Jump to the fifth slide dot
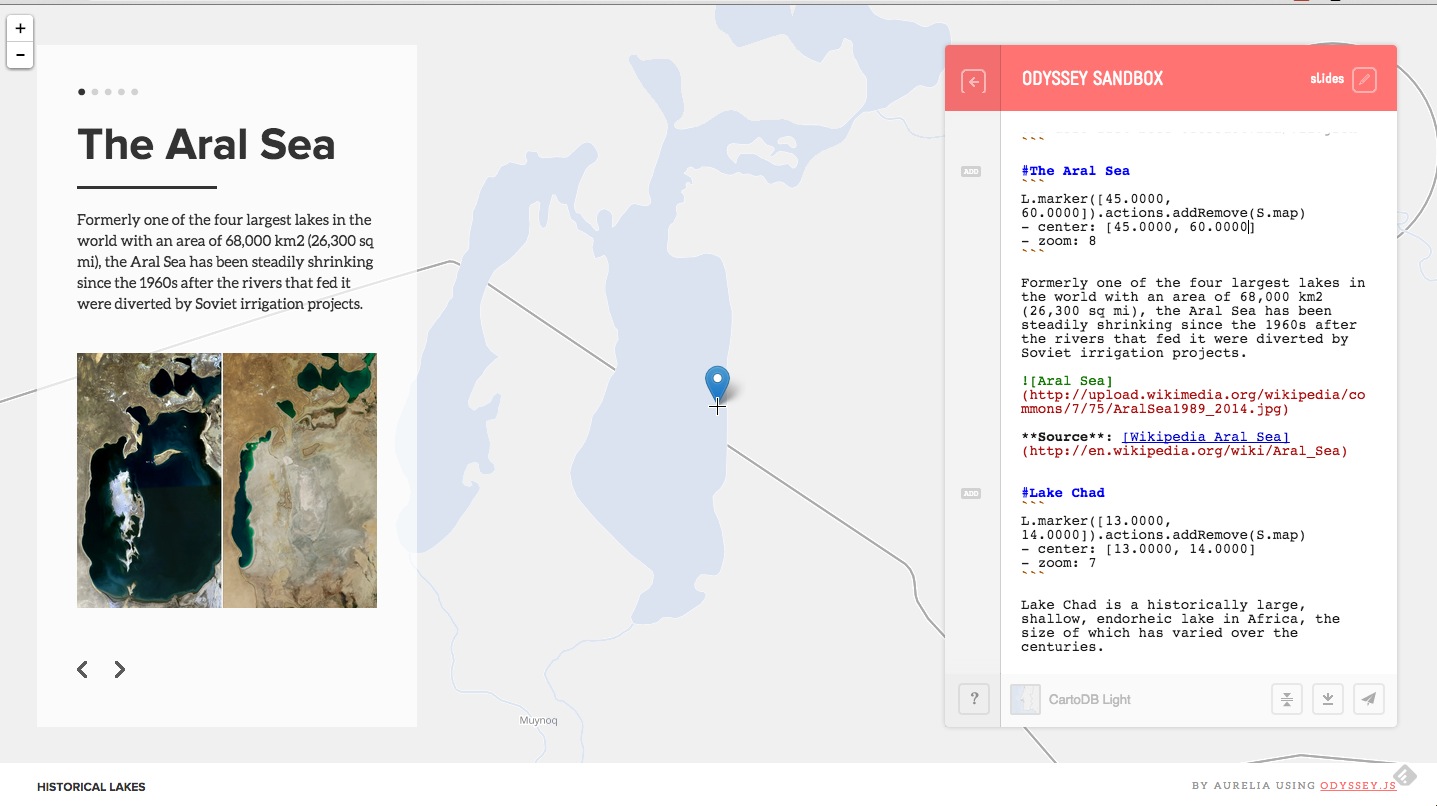This screenshot has width=1437, height=806. pyautogui.click(x=134, y=92)
